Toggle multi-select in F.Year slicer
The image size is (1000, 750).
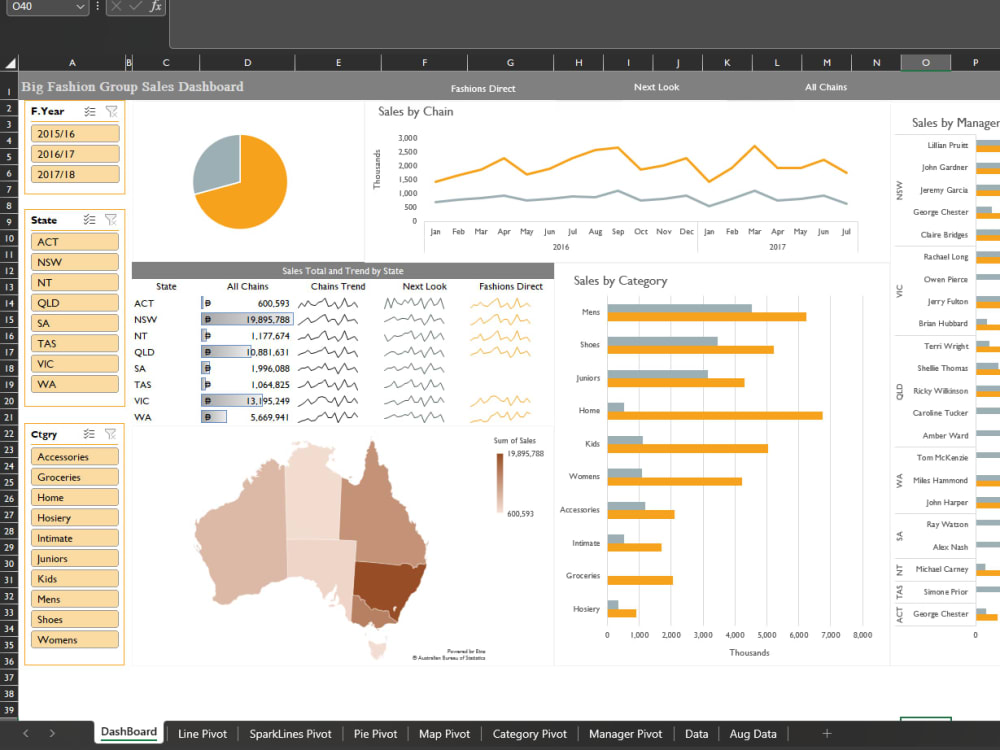click(x=90, y=112)
